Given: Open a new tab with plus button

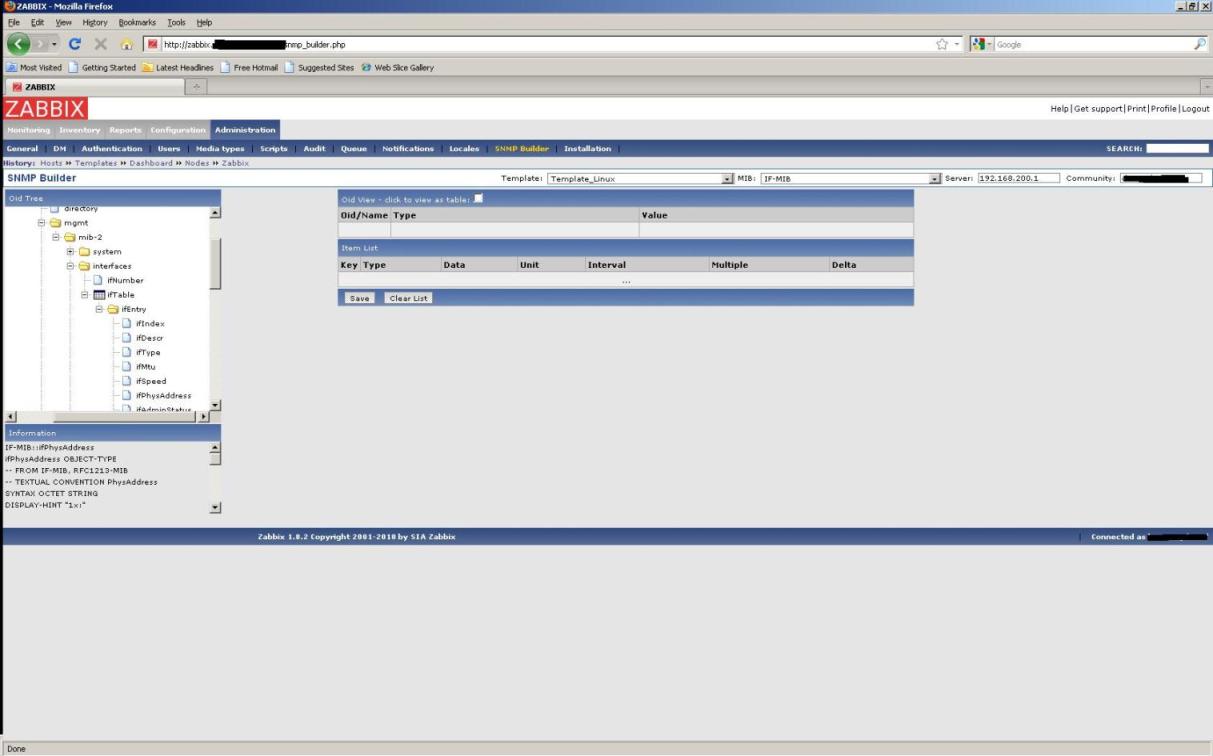Looking at the screenshot, I should click(x=196, y=87).
